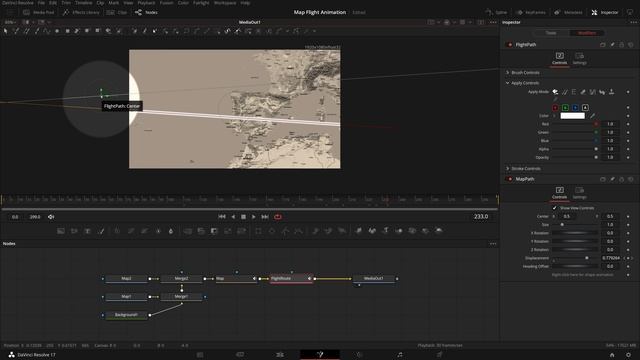The height and width of the screenshot is (360, 640).
Task: Adjust the Opacity slider handle
Action: [596, 157]
